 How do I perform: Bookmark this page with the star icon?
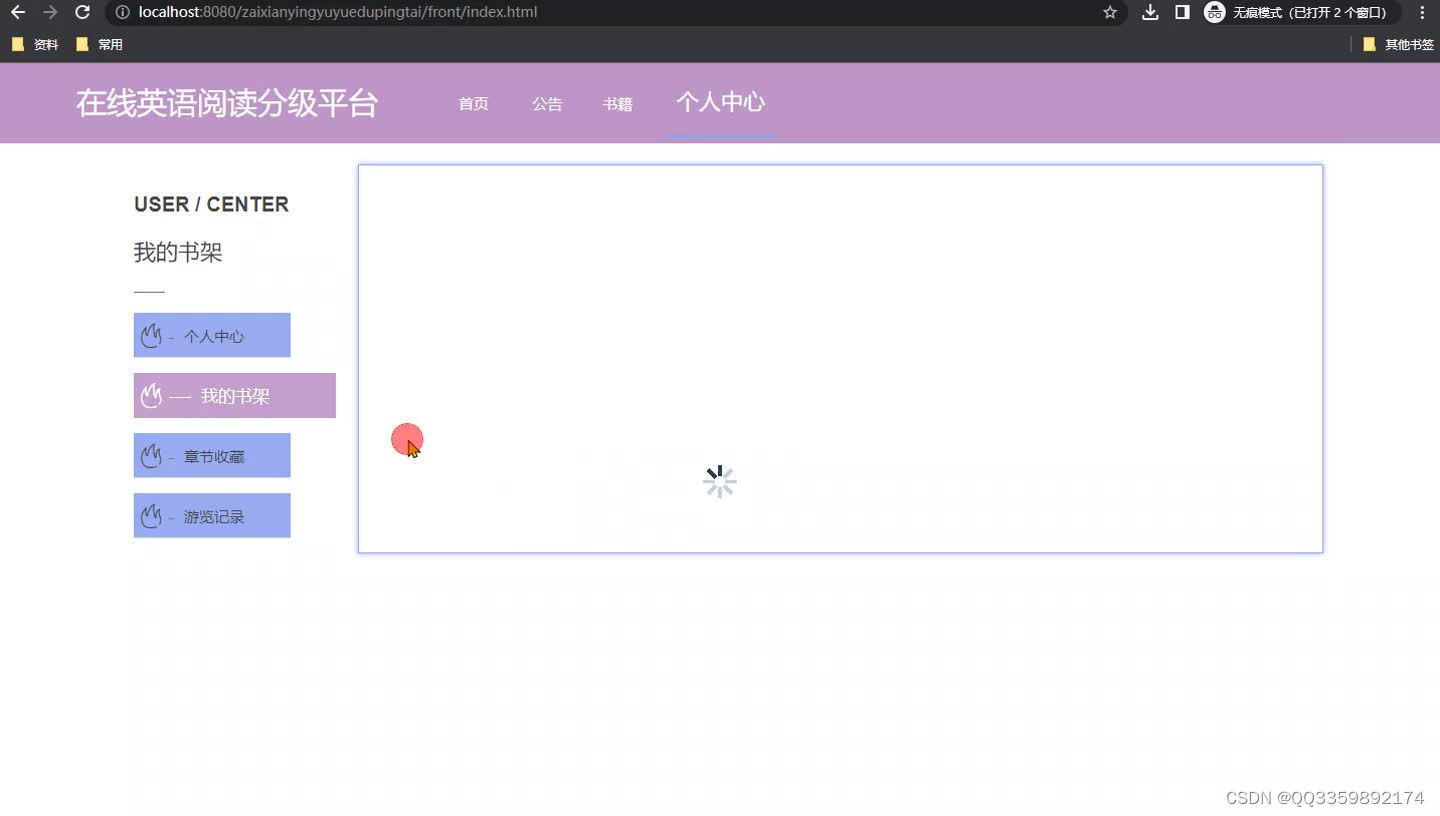(x=1109, y=12)
